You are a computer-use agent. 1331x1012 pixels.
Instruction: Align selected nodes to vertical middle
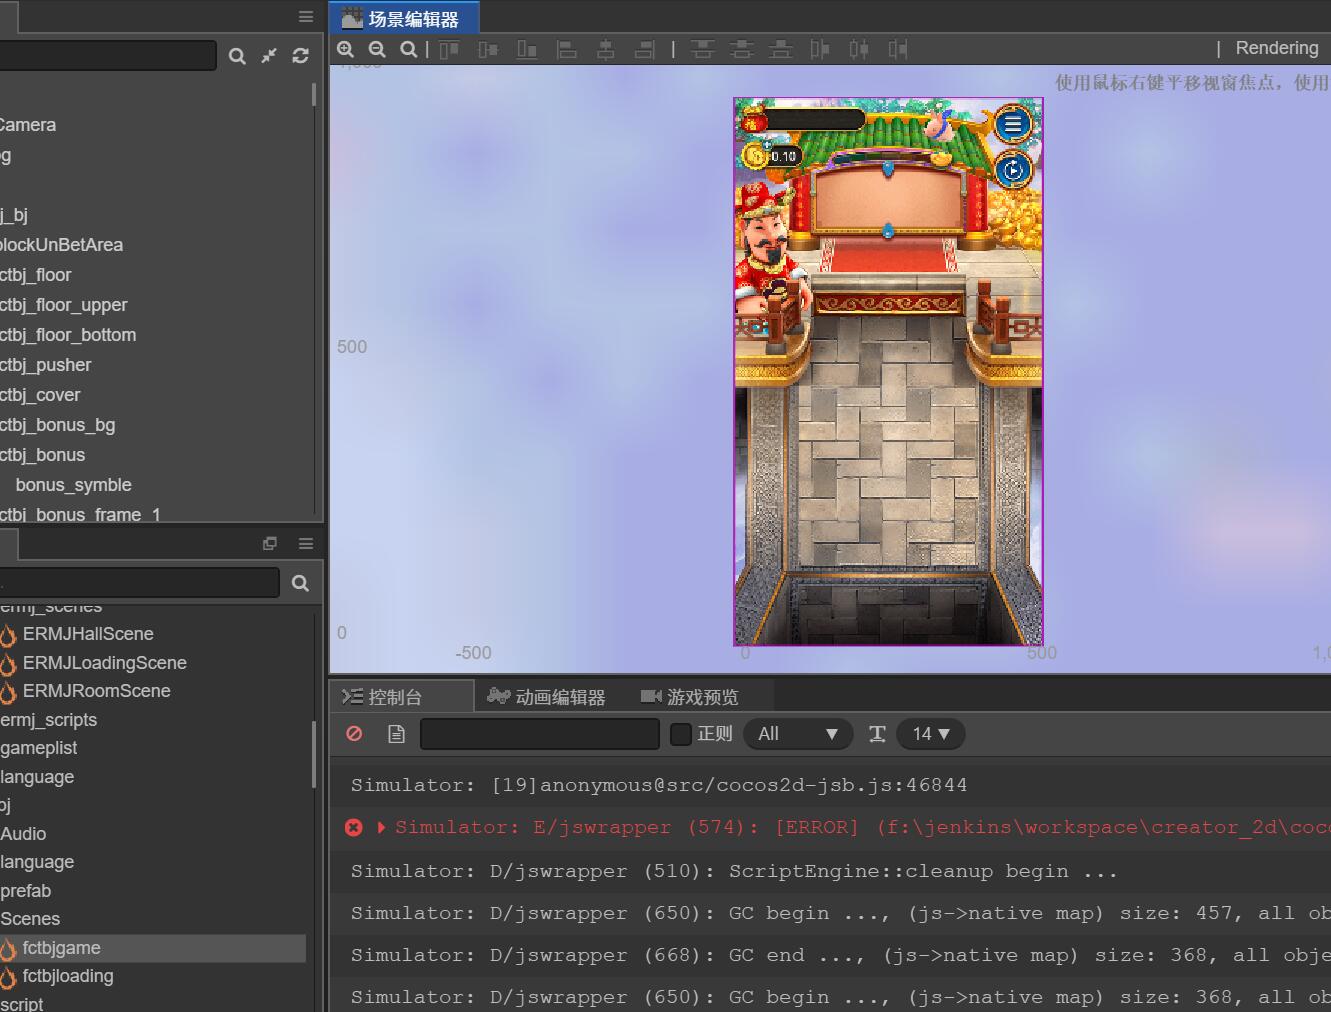[488, 49]
